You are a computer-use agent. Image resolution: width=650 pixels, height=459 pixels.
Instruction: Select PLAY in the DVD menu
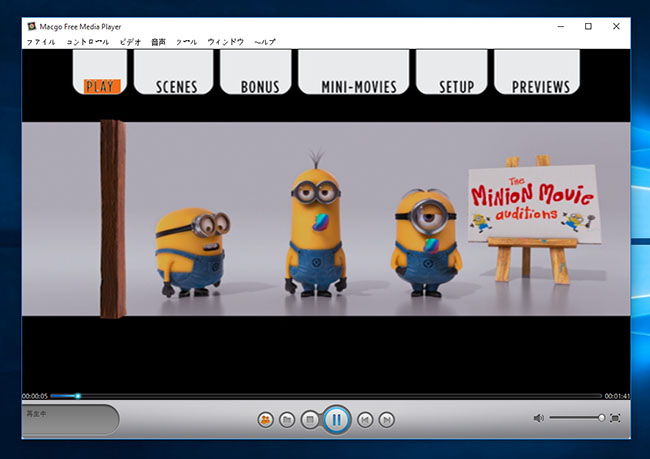pos(101,86)
